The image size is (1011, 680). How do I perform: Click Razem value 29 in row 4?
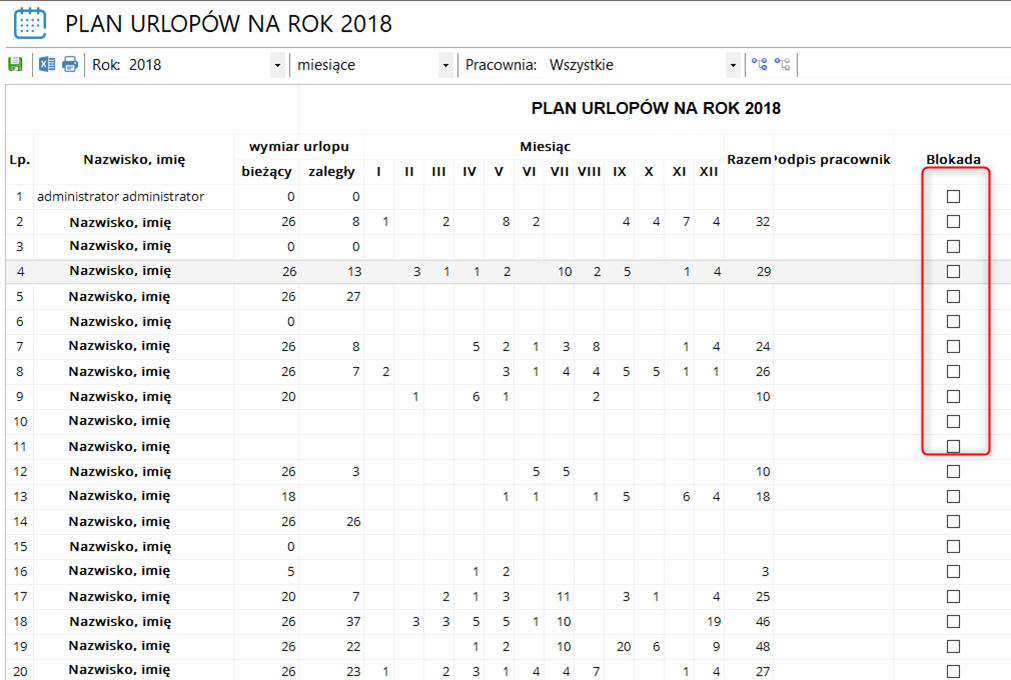[763, 271]
